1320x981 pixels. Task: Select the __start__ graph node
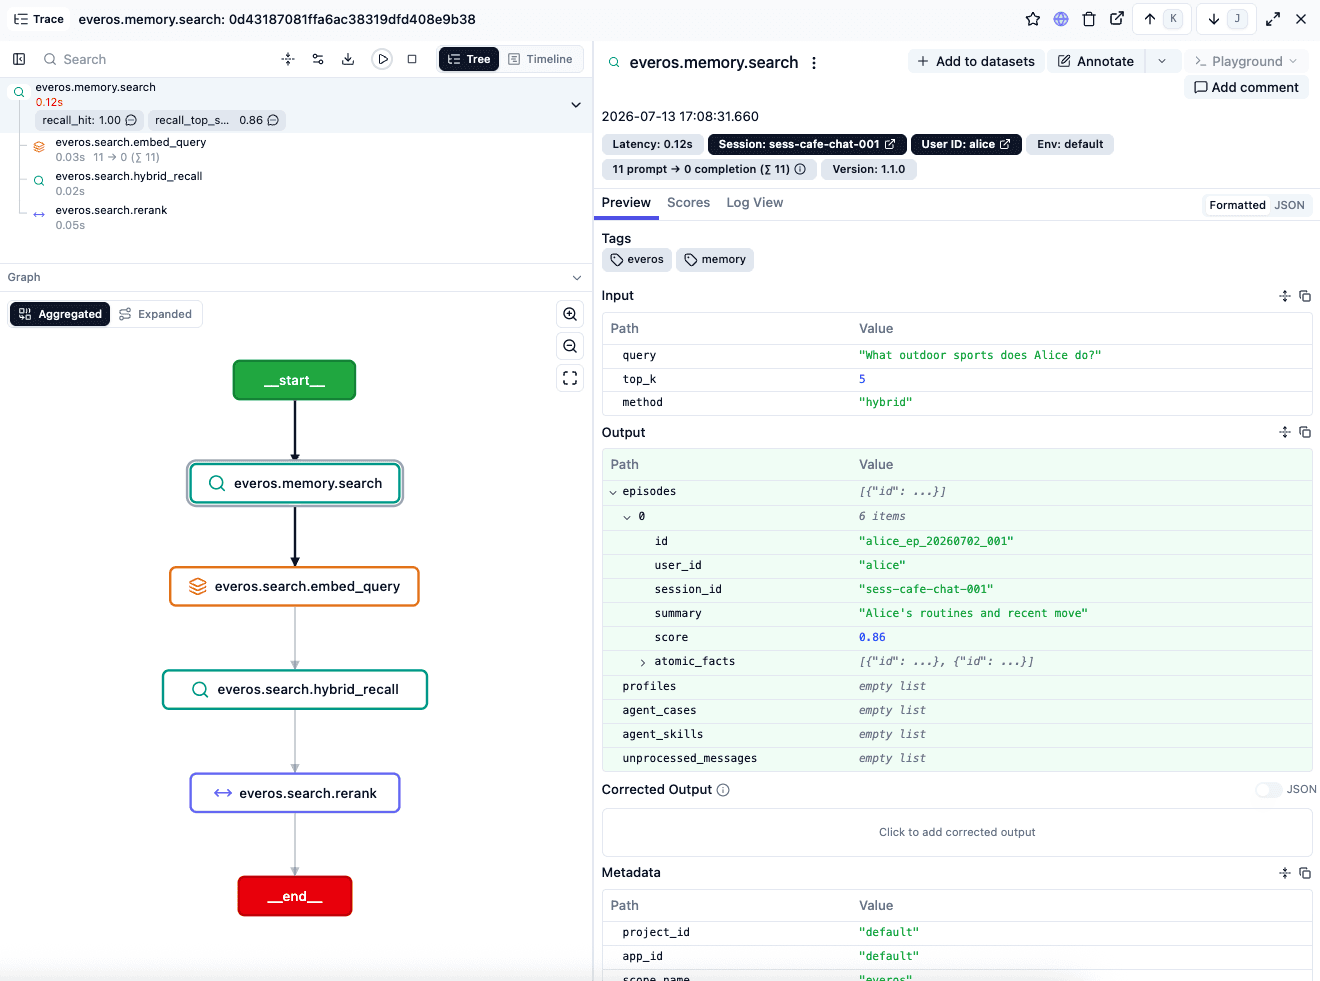pos(295,380)
